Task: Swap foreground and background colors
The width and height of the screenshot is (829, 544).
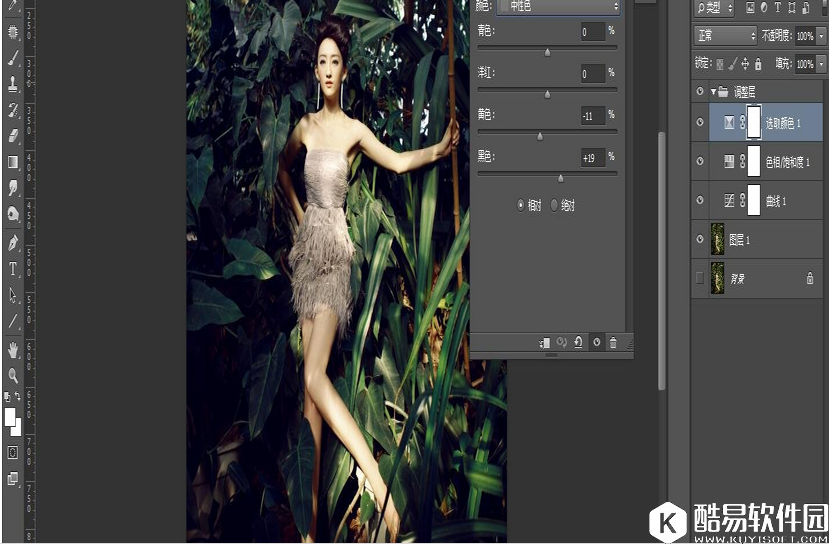Action: point(17,395)
